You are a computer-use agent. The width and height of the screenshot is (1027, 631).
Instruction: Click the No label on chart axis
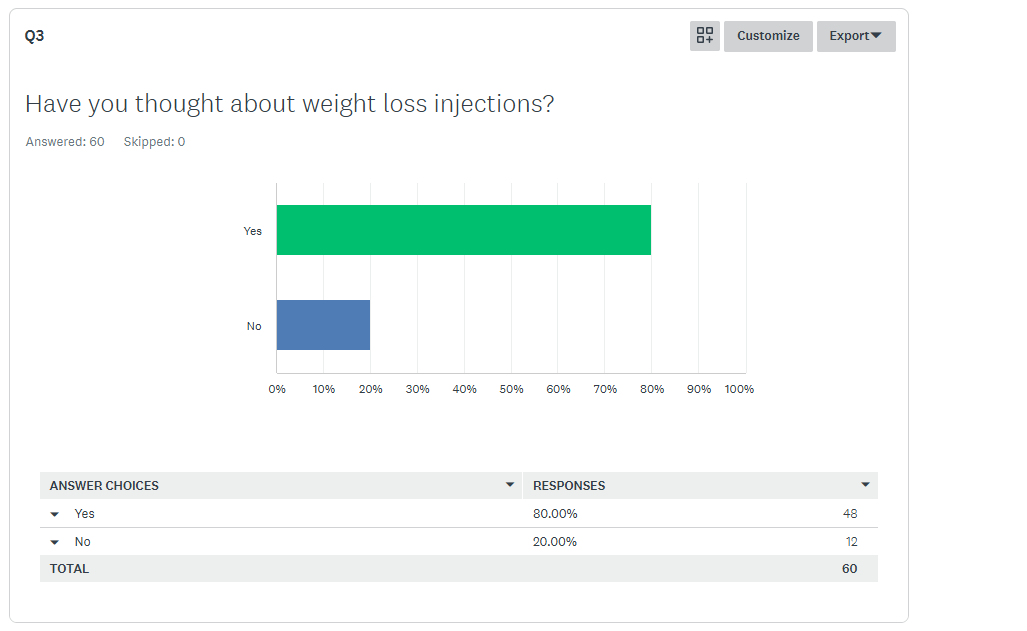pos(254,326)
